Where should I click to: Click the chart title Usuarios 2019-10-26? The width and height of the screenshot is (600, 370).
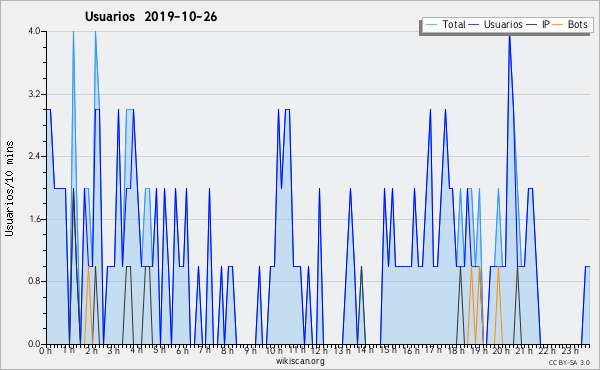pyautogui.click(x=151, y=17)
